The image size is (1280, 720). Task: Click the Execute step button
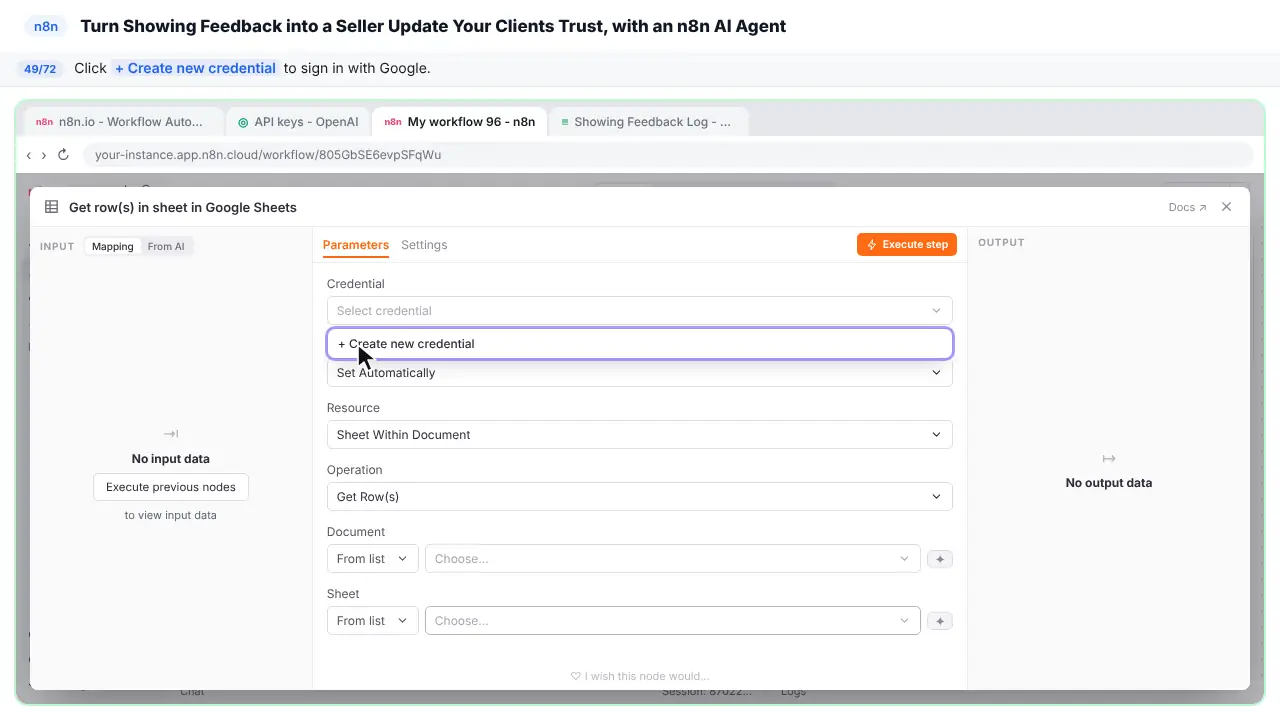point(907,244)
